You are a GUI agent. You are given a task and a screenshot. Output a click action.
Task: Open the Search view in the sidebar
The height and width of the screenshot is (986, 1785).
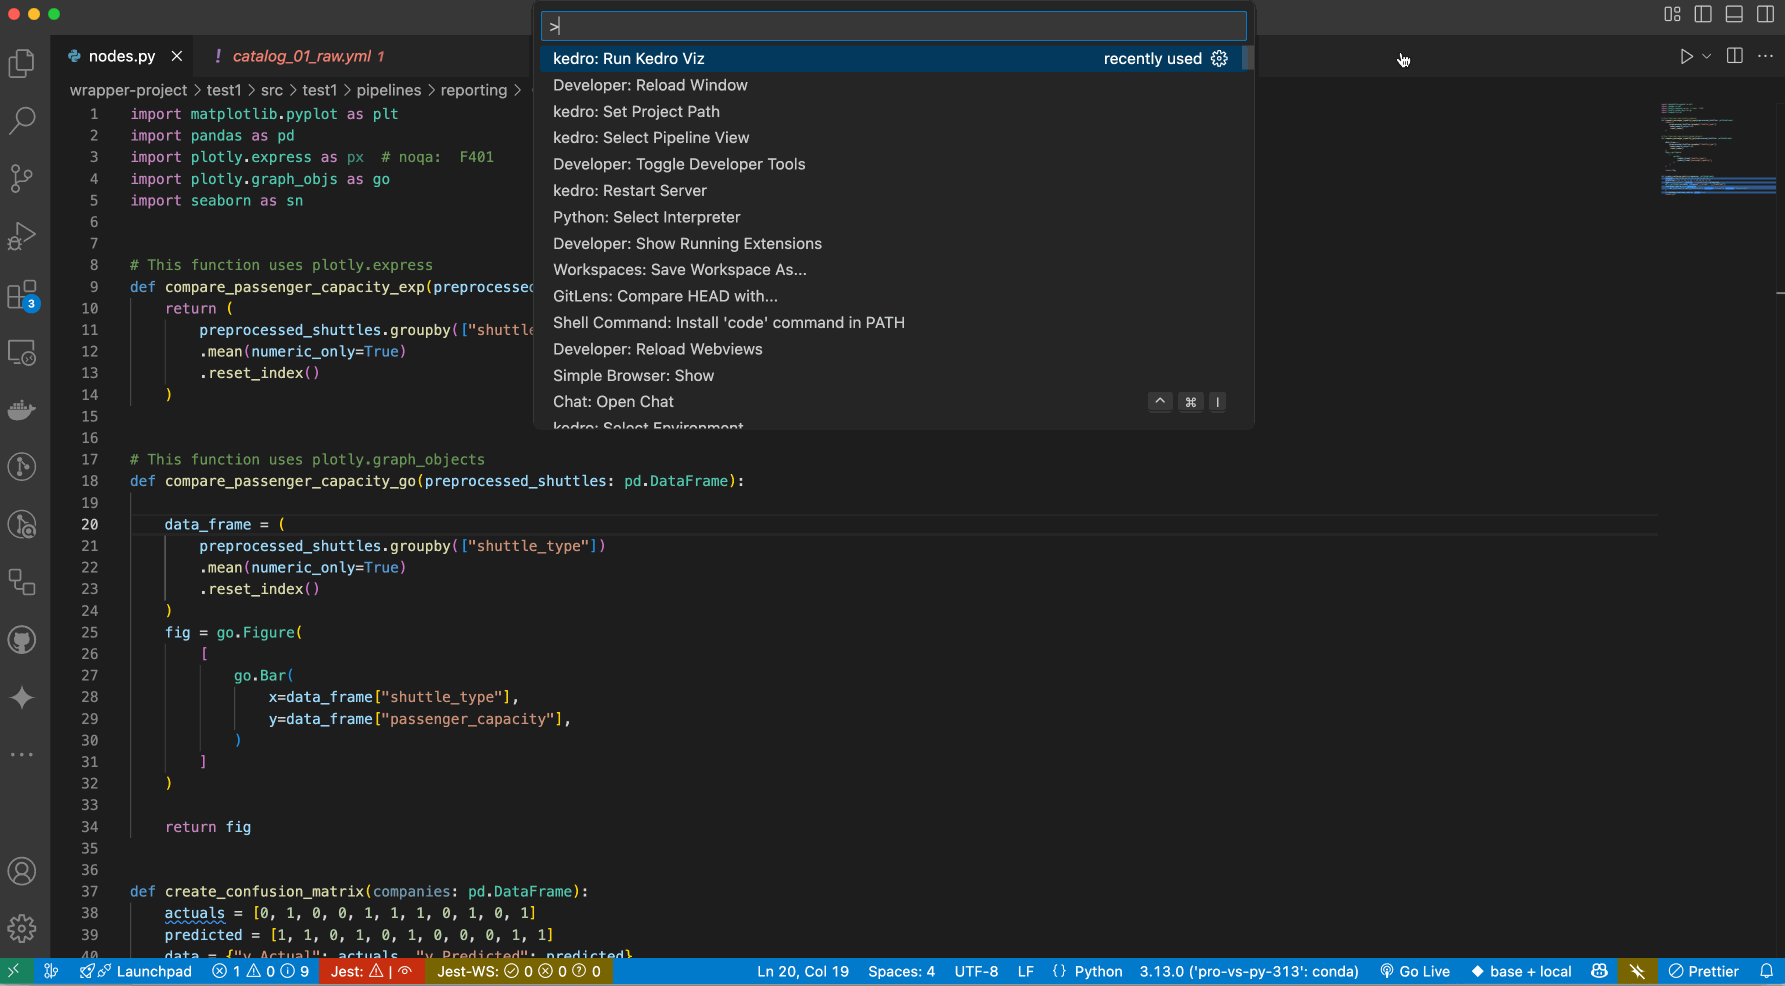click(x=22, y=120)
